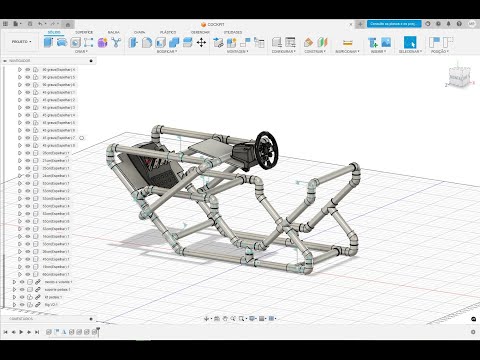Image resolution: width=480 pixels, height=360 pixels.
Task: Click the blue Consulte os planos button
Action: point(394,24)
